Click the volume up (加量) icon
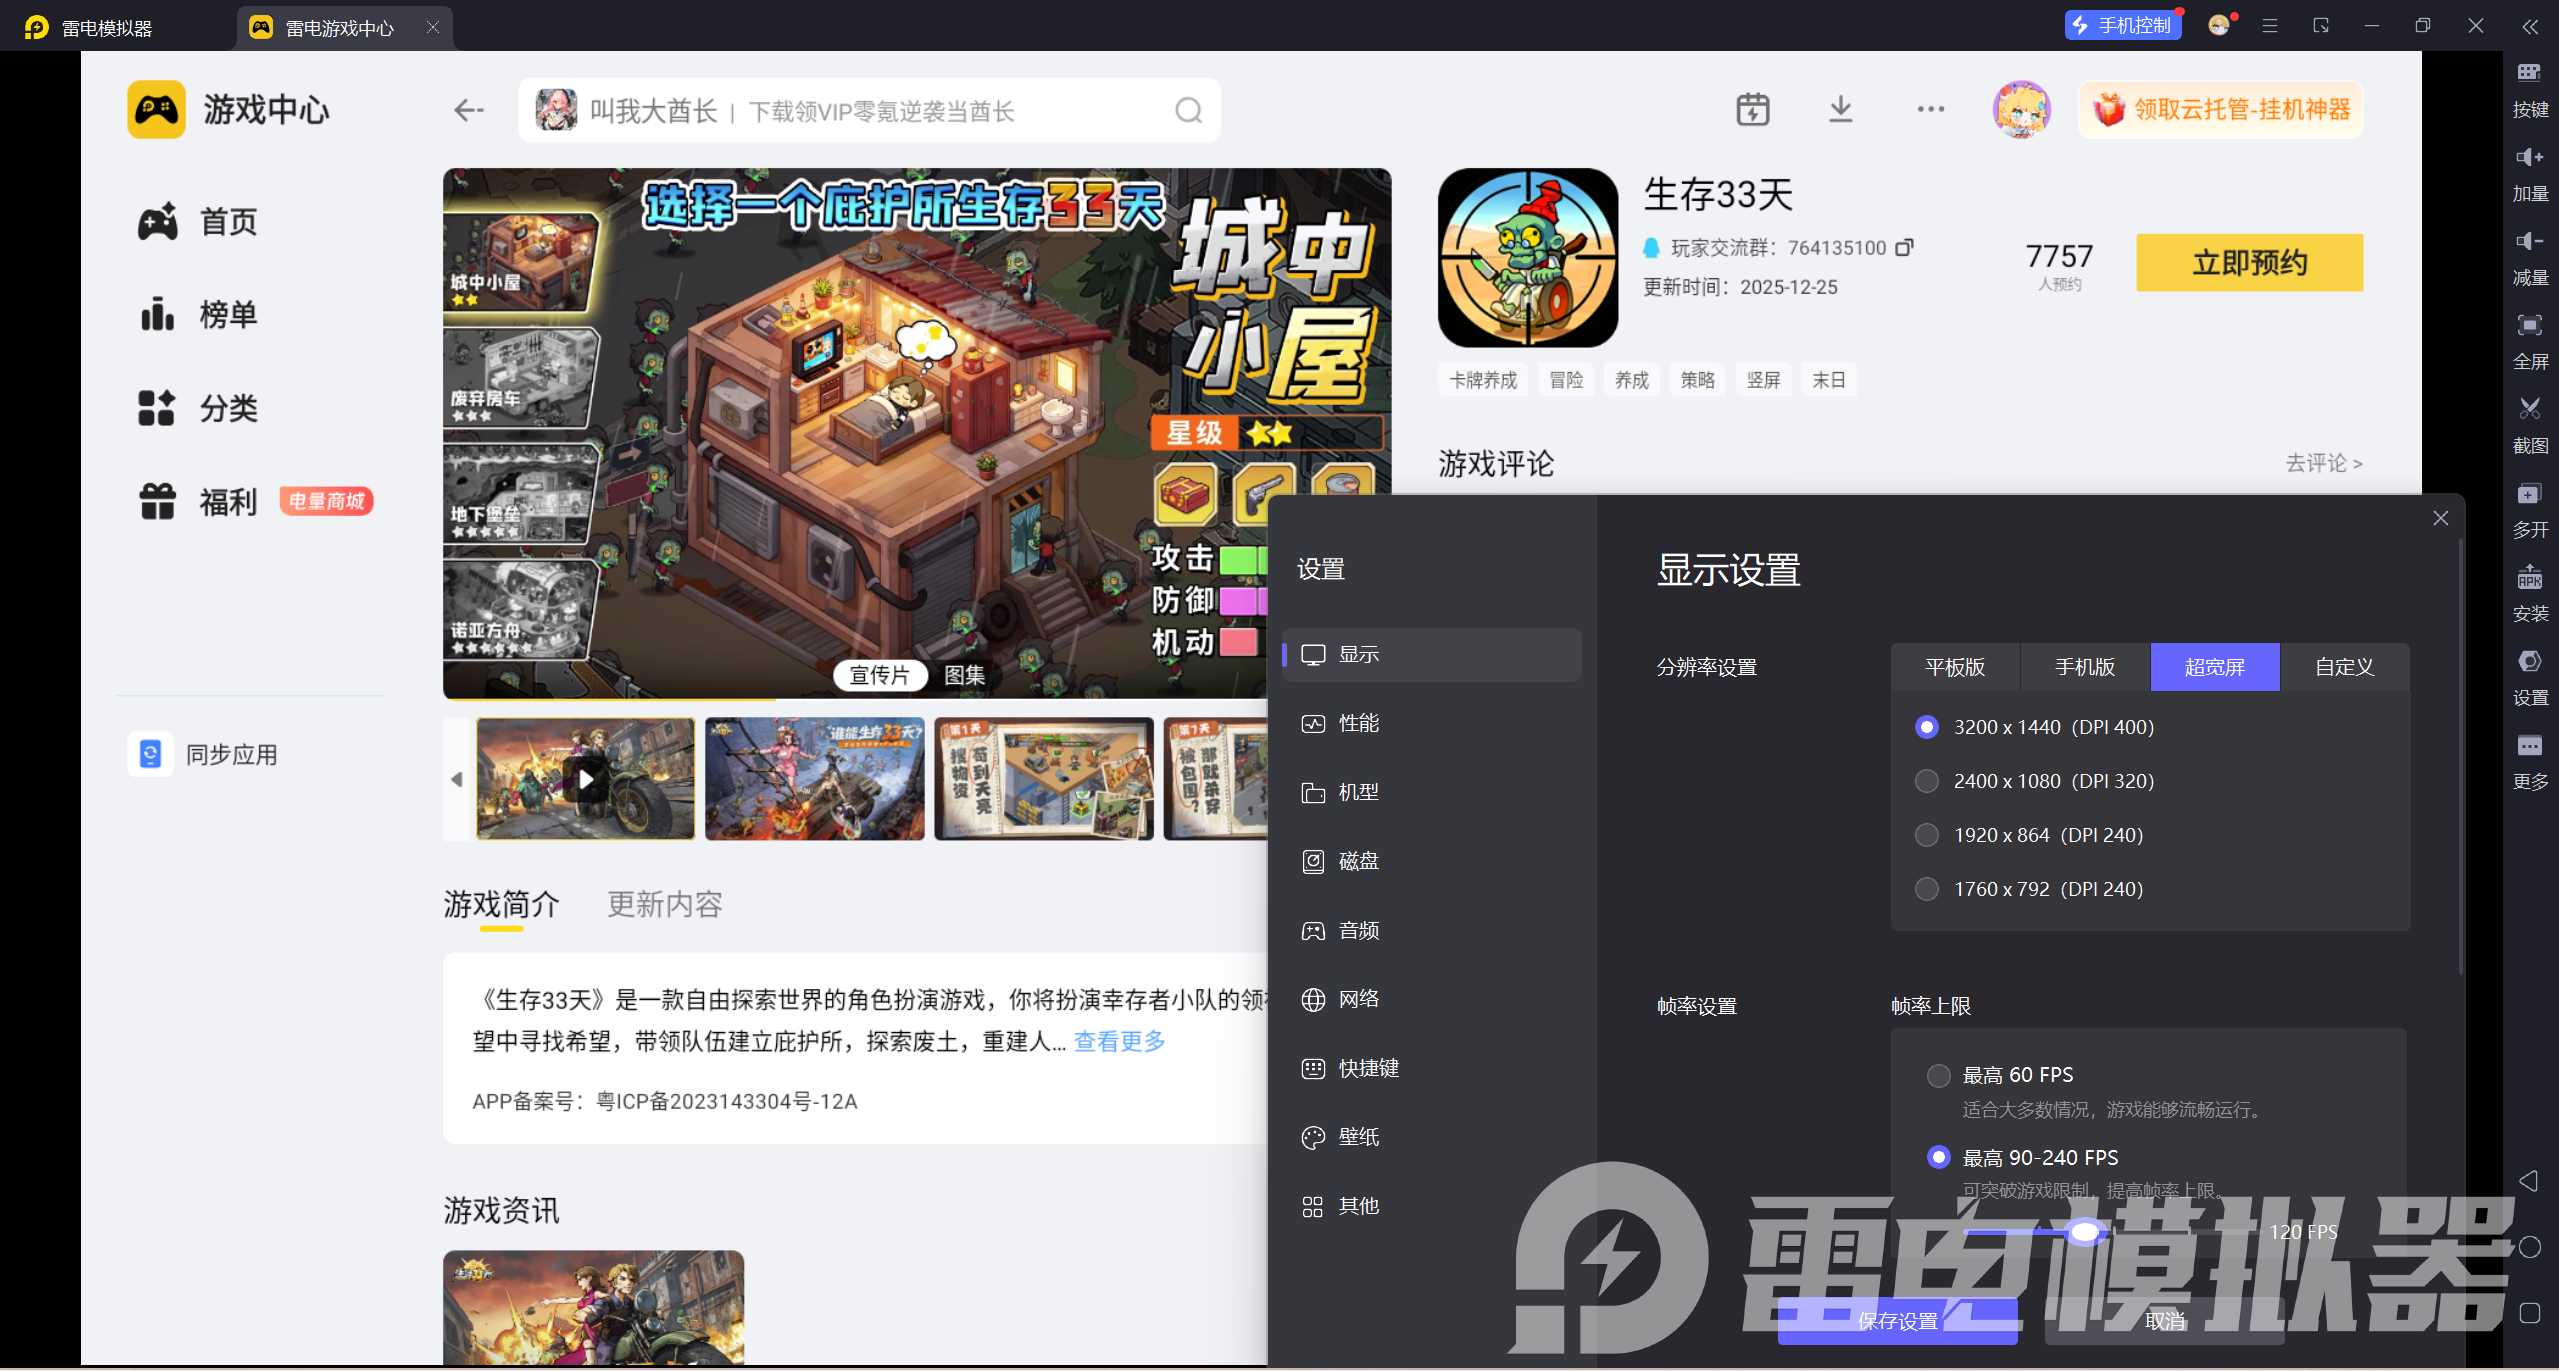The width and height of the screenshot is (2559, 1371). 2529,157
